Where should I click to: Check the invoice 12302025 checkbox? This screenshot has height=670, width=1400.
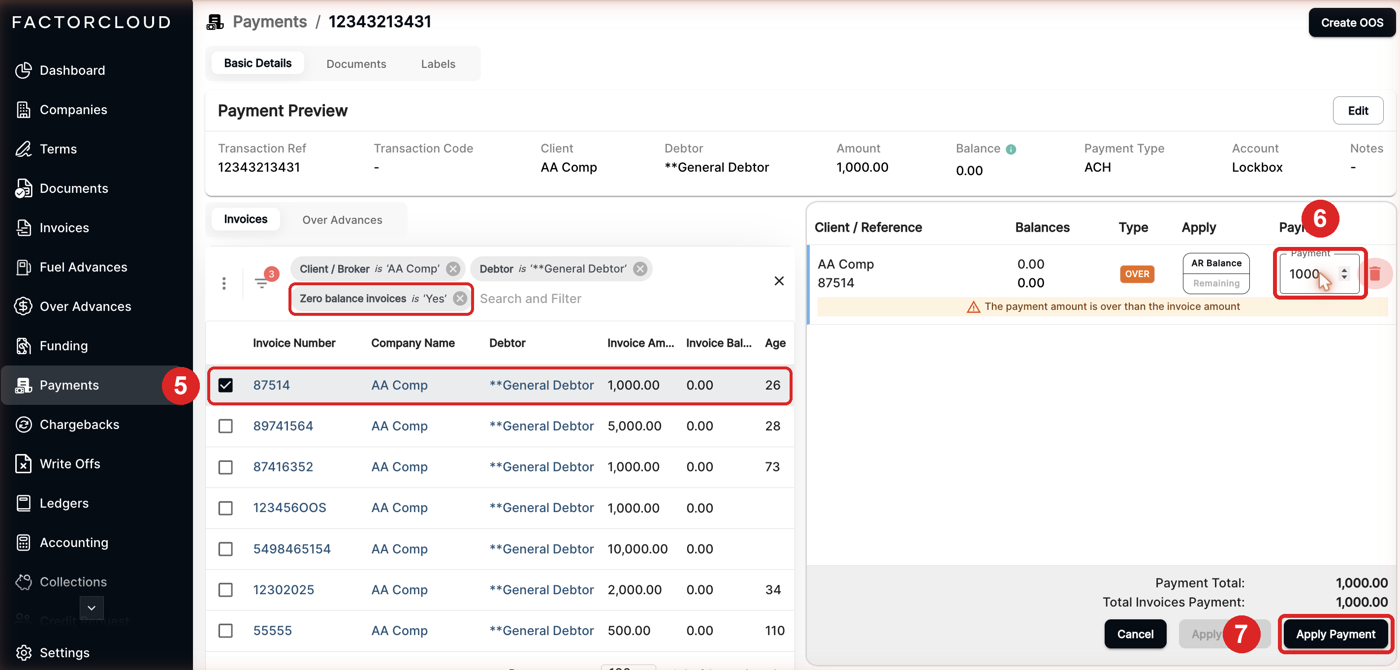point(226,590)
